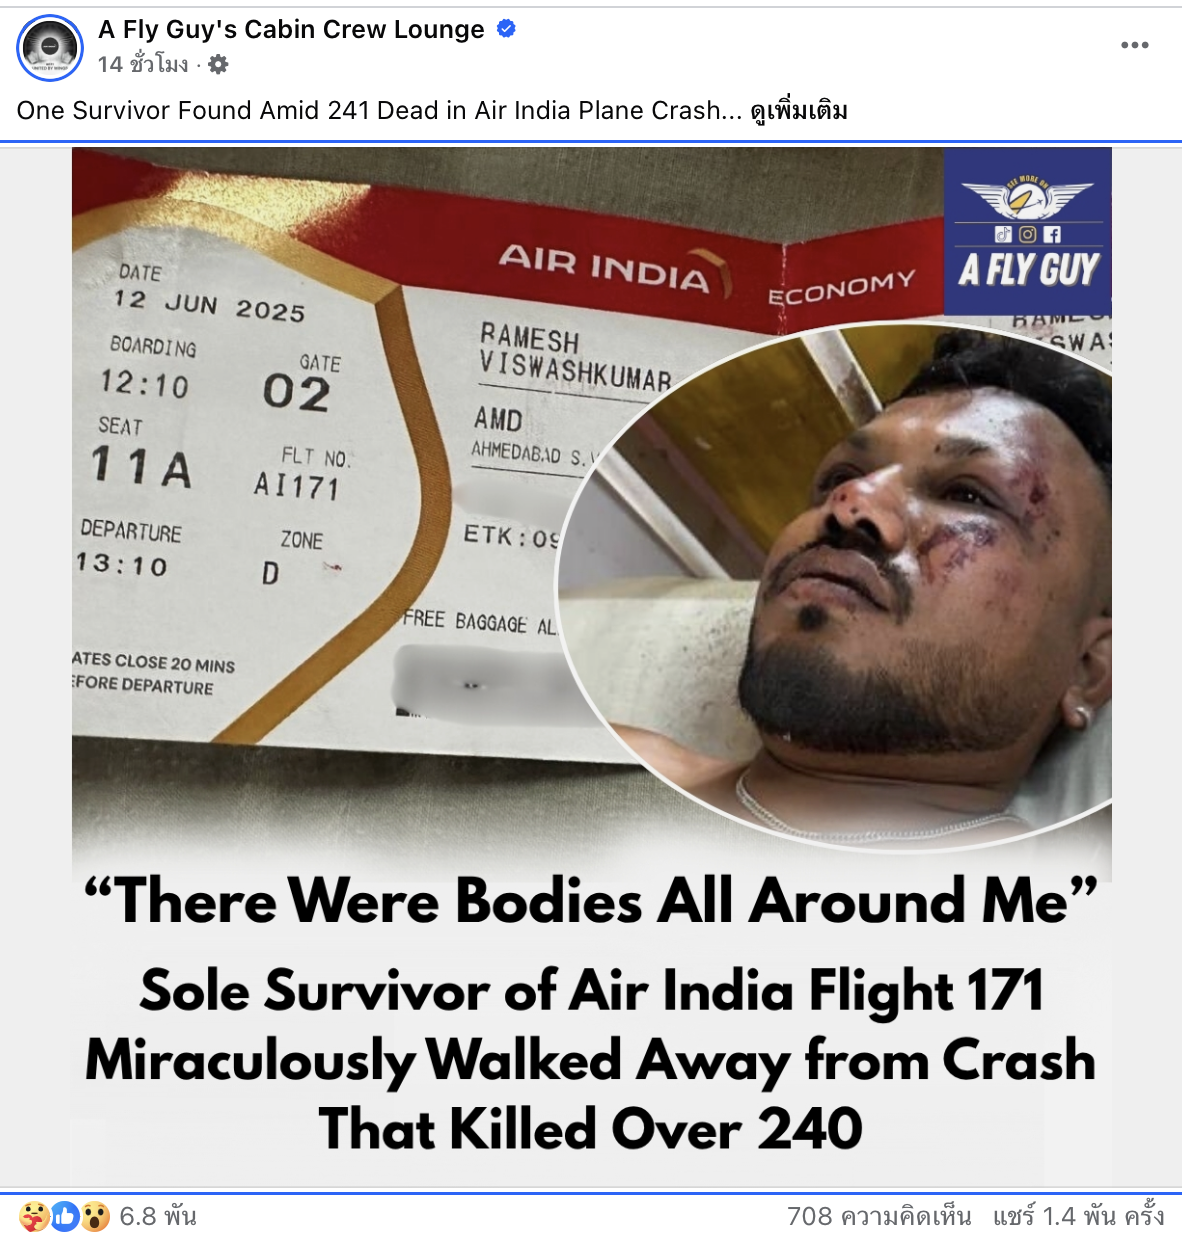Image resolution: width=1182 pixels, height=1238 pixels.
Task: Click the Facebook icon in watermark
Action: [x=1052, y=235]
